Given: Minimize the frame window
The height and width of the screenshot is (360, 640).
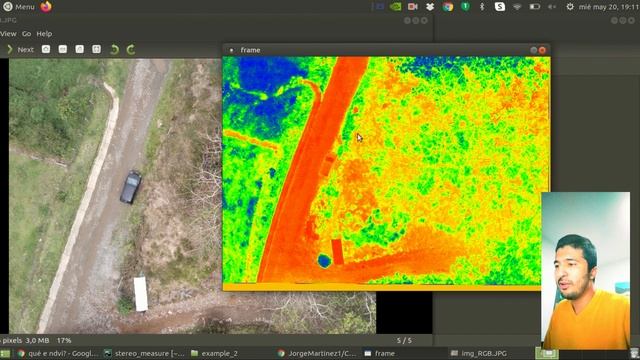Looking at the screenshot, I should 533,50.
